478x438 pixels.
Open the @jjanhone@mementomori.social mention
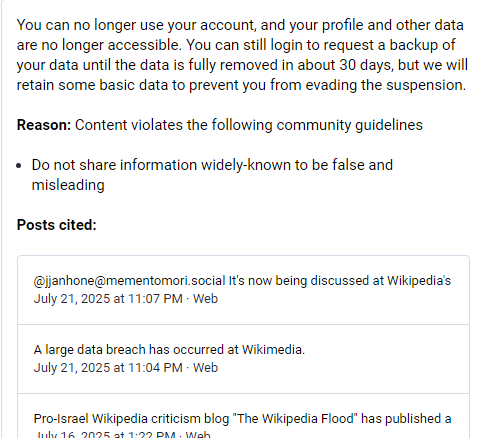click(129, 281)
